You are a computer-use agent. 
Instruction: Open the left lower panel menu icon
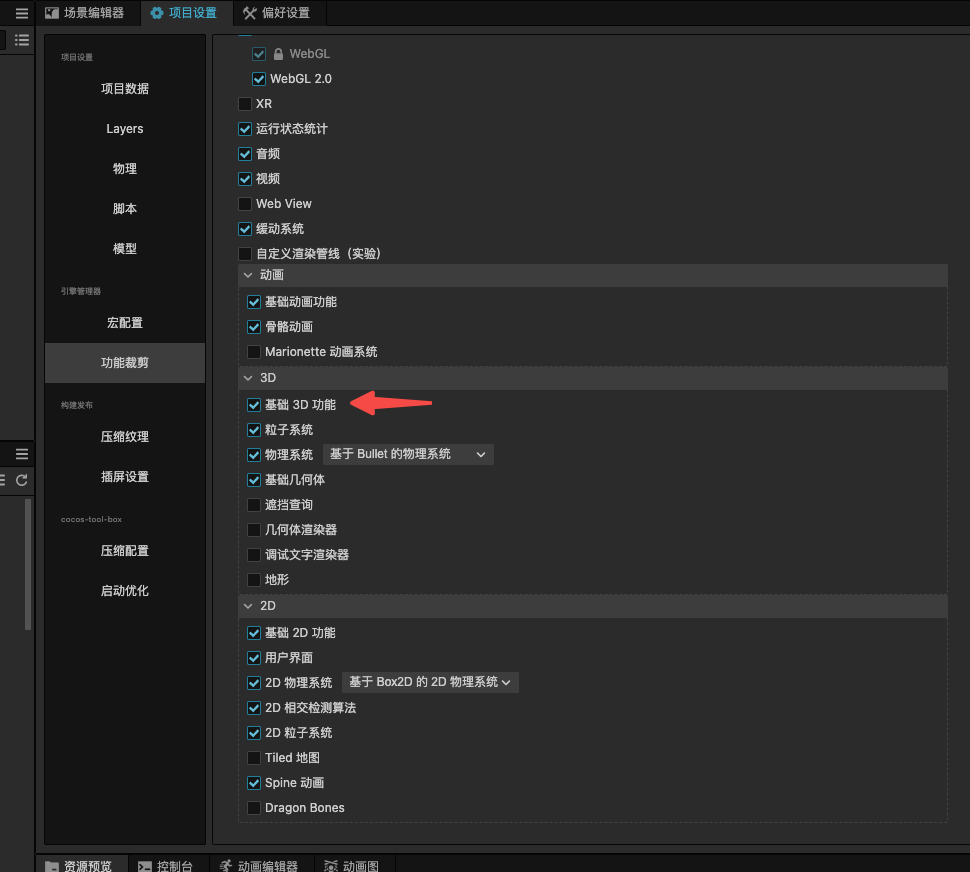[x=22, y=454]
